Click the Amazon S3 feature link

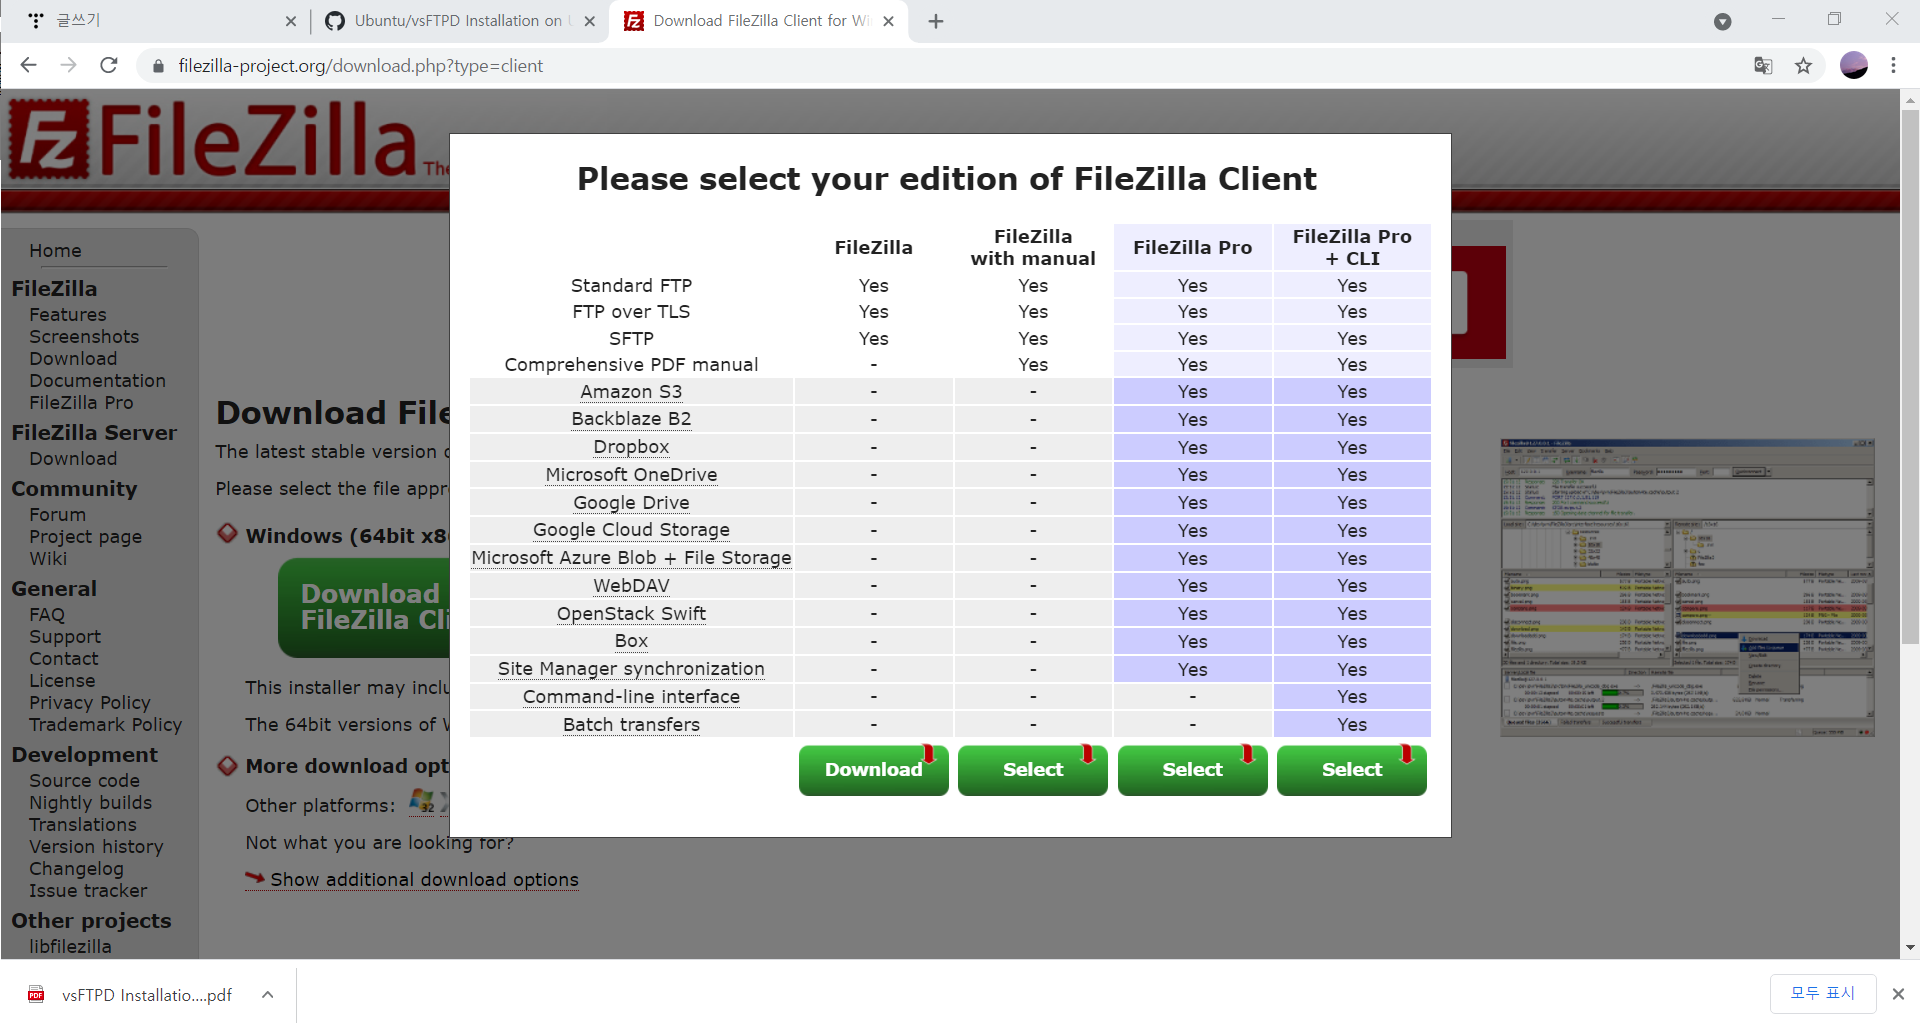631,392
